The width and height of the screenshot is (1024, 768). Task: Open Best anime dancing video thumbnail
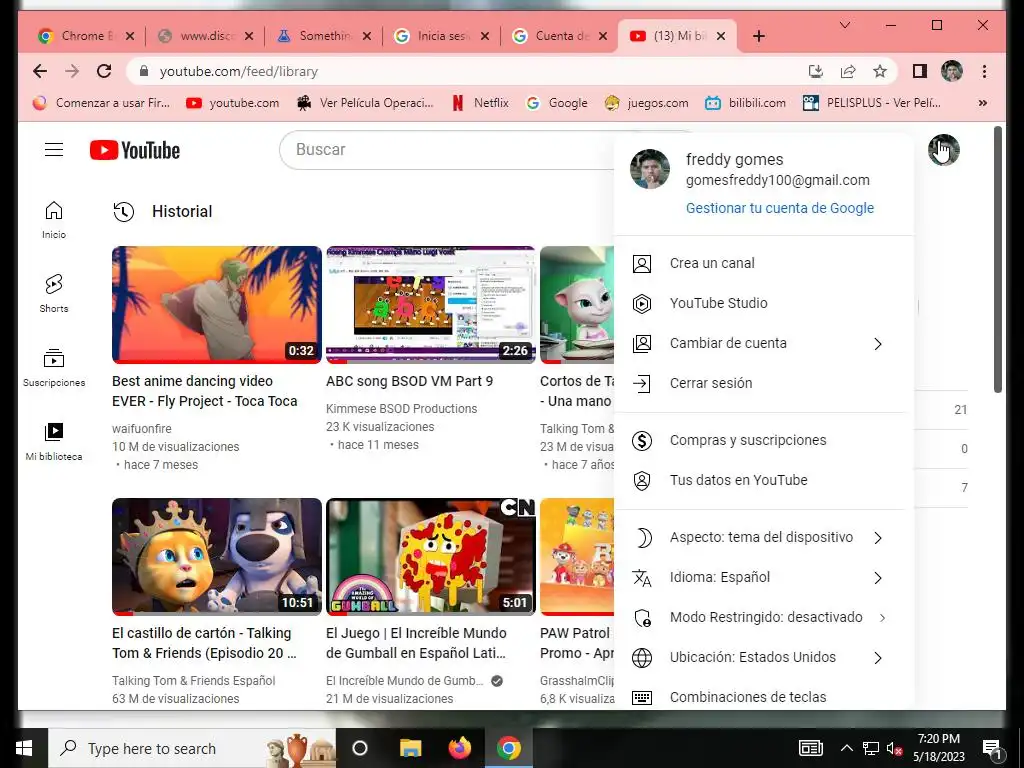[x=217, y=304]
